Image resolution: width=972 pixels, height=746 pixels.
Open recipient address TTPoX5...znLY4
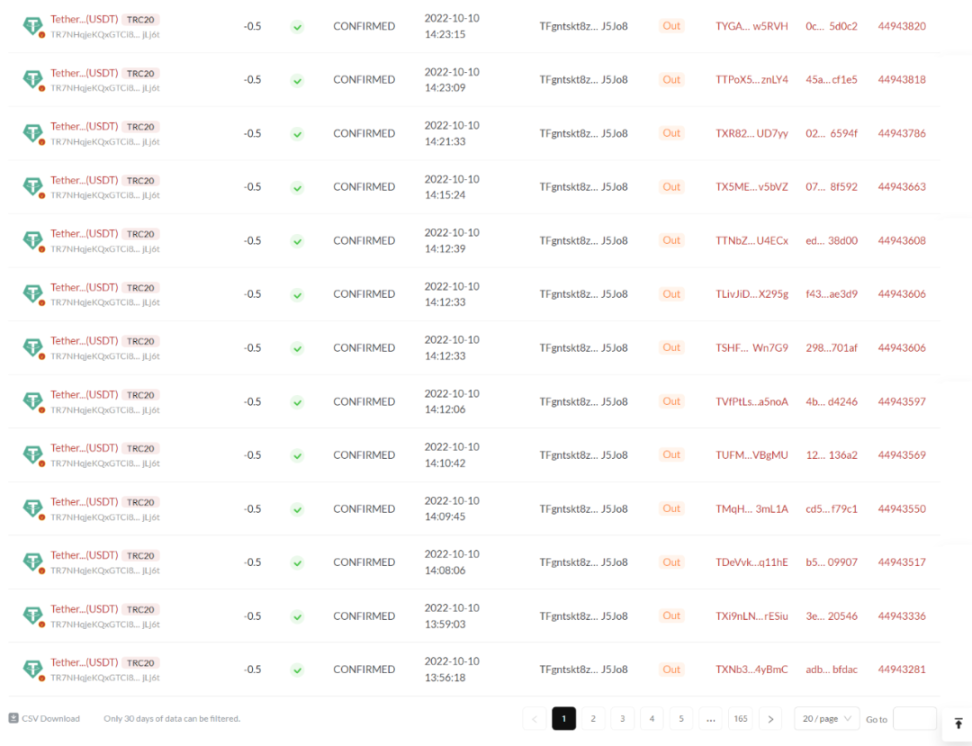pyautogui.click(x=752, y=79)
